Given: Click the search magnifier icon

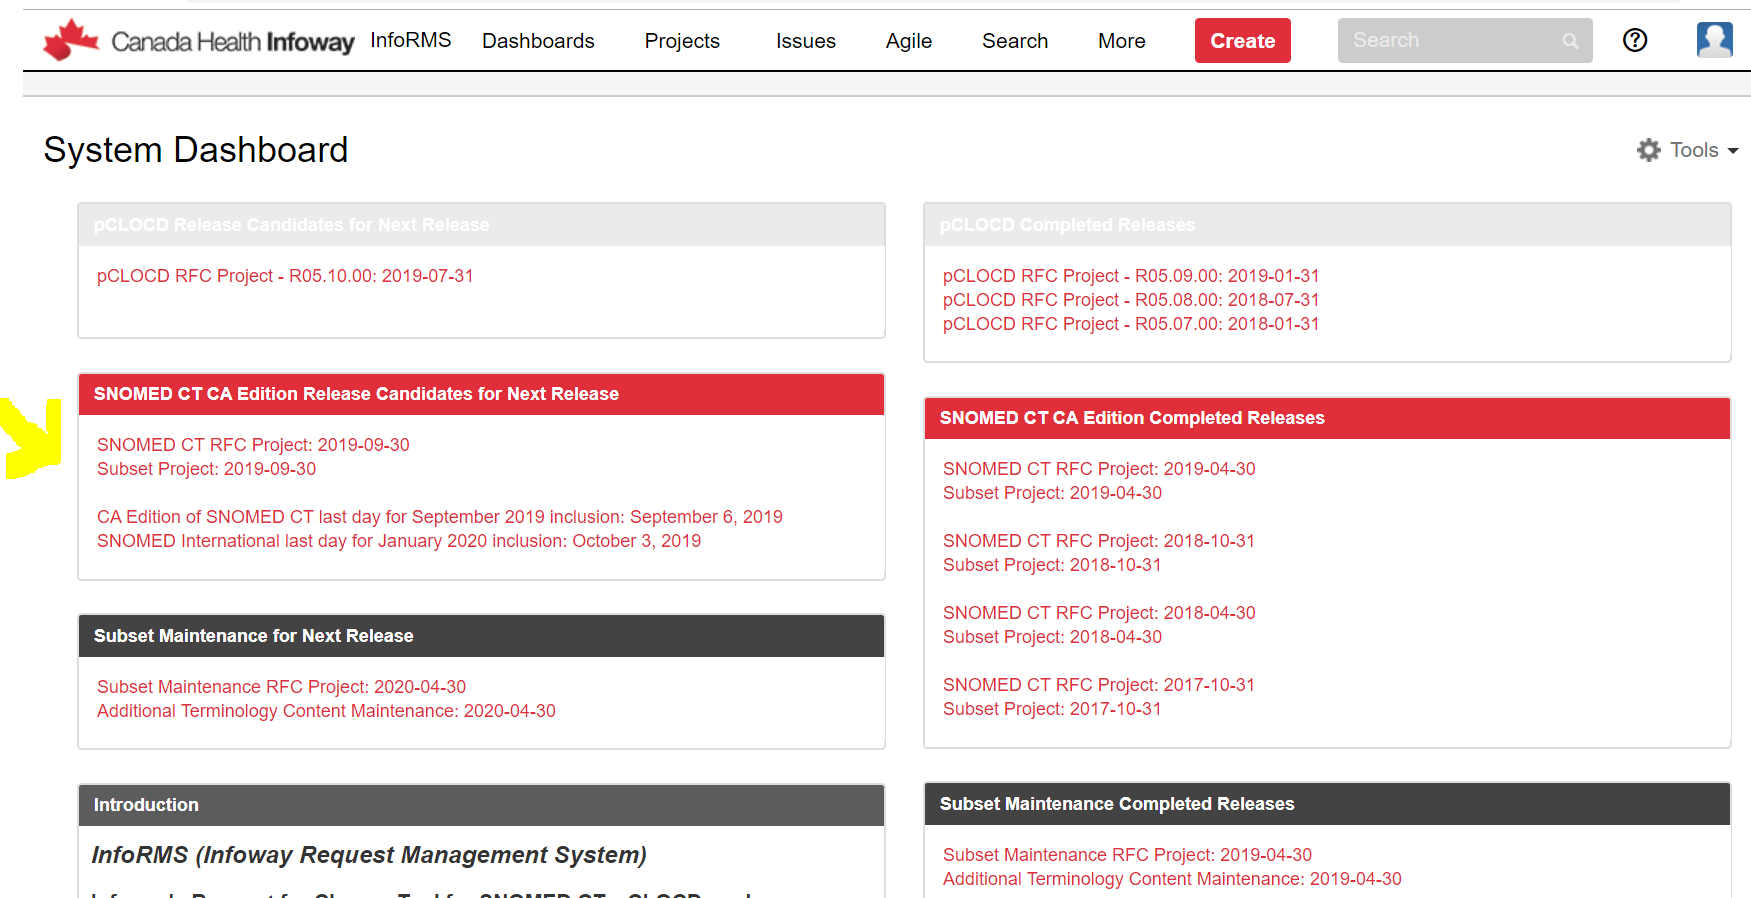Looking at the screenshot, I should 1570,41.
